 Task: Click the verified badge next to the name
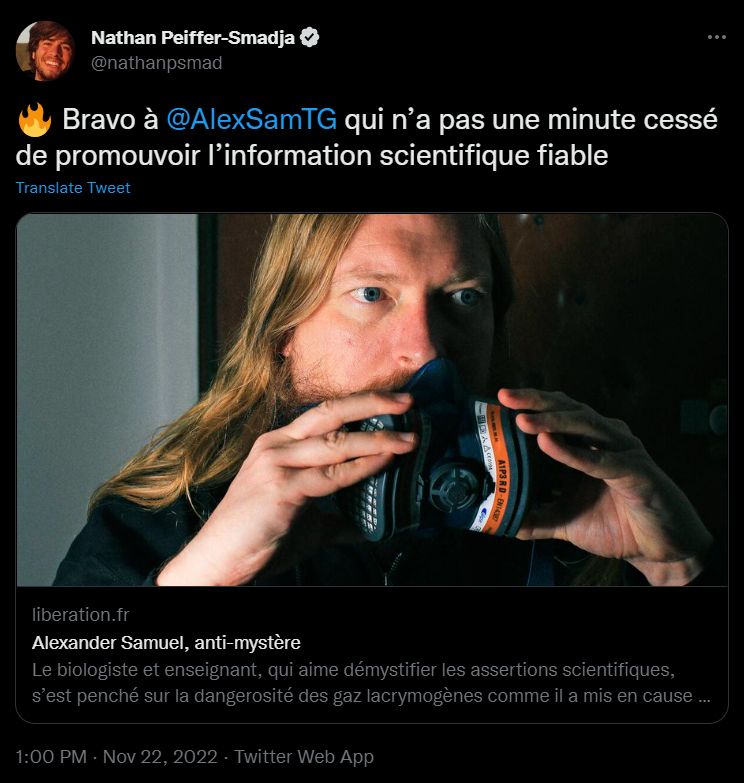point(310,38)
